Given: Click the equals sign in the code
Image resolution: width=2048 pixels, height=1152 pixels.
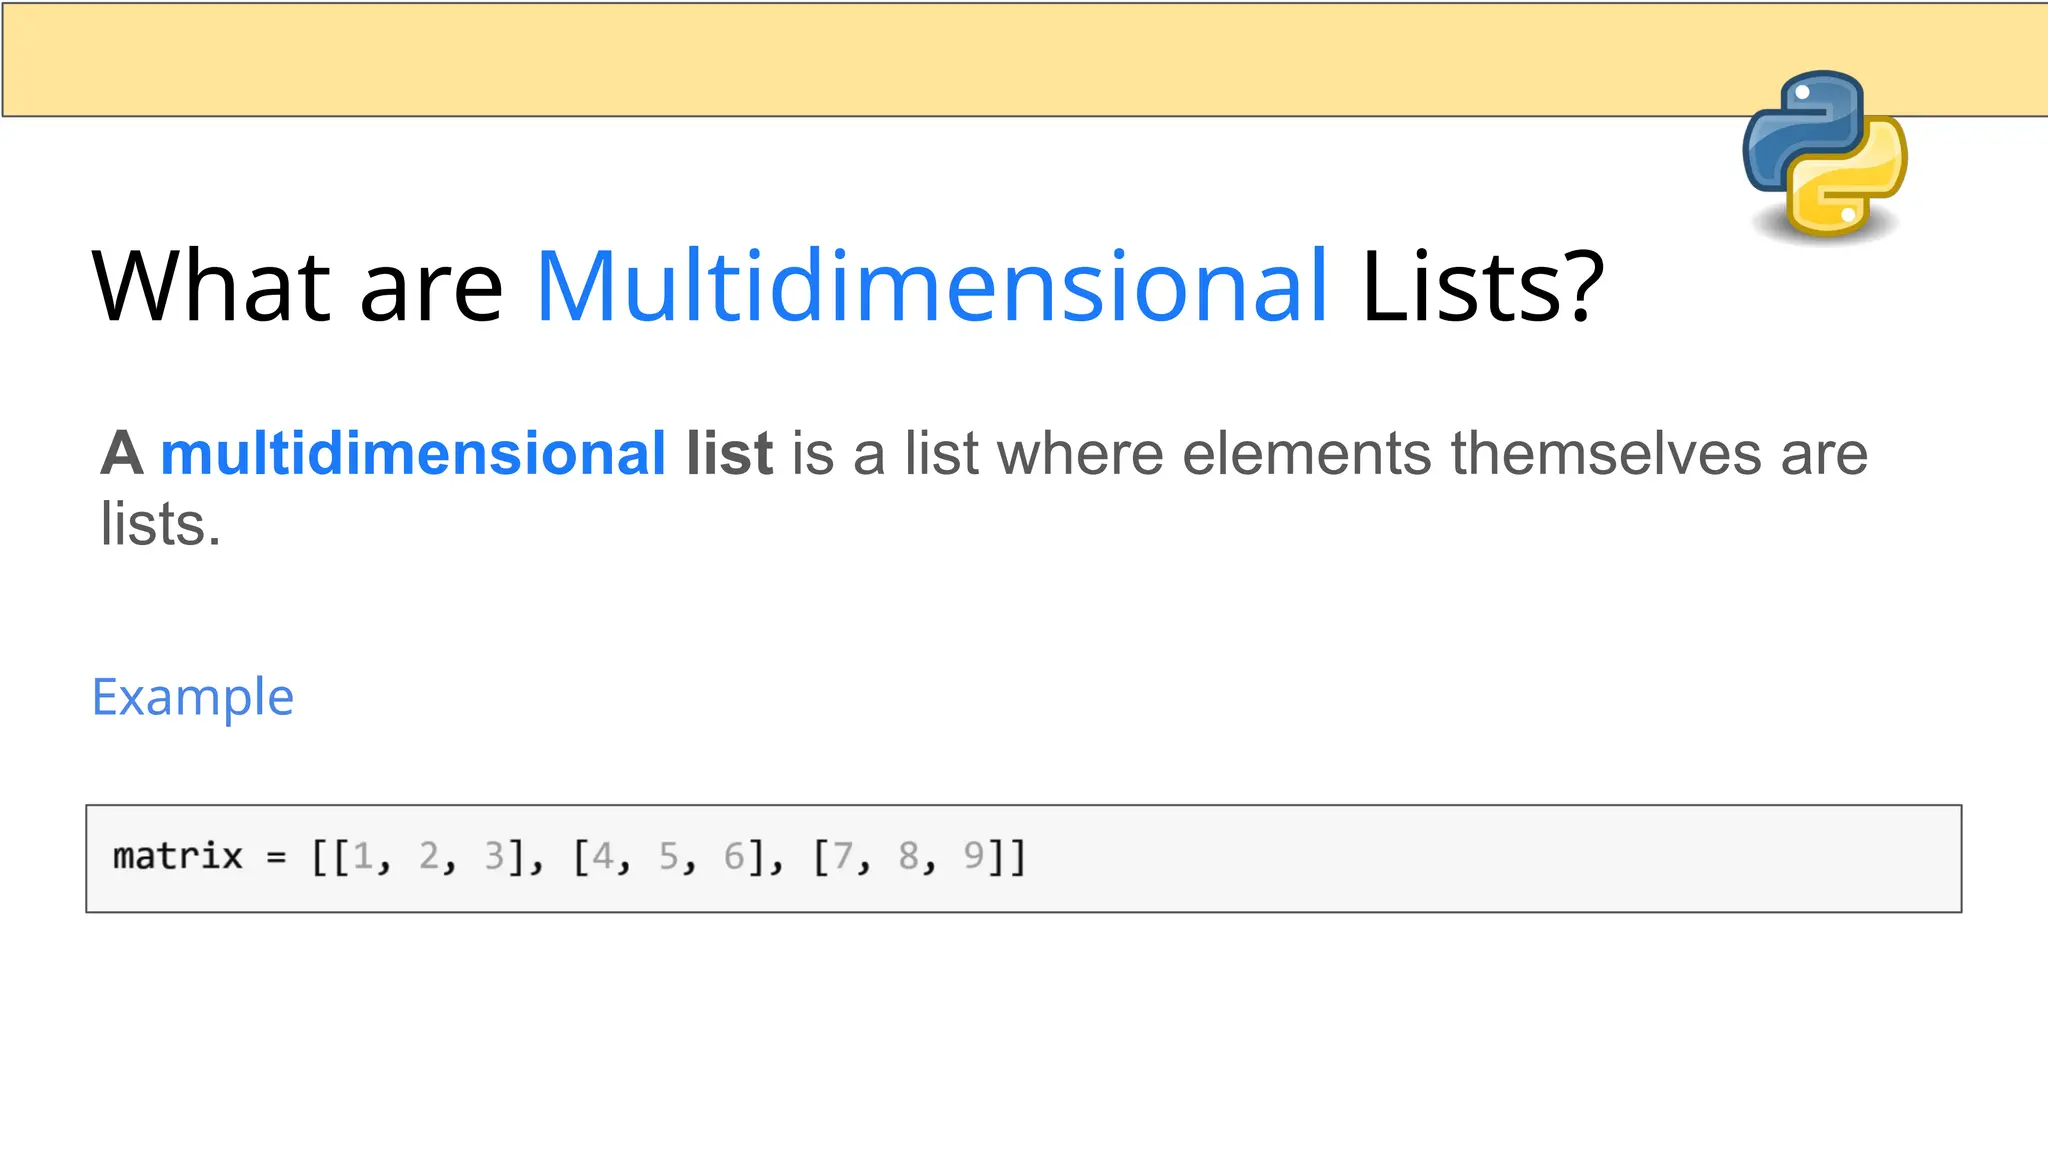Looking at the screenshot, I should pos(277,857).
